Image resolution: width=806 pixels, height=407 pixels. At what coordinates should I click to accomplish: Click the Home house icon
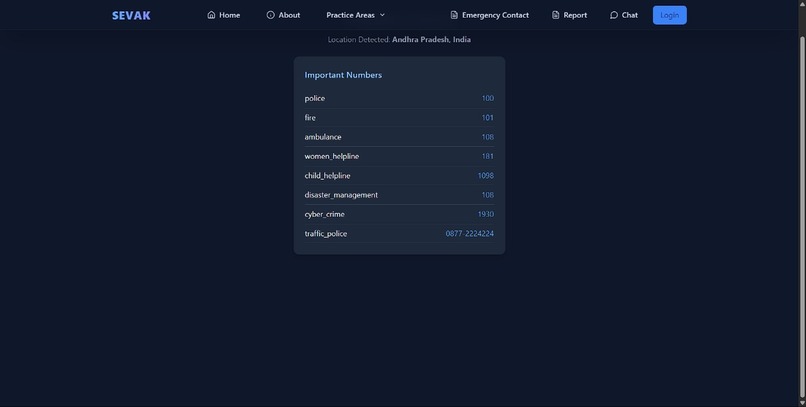211,15
